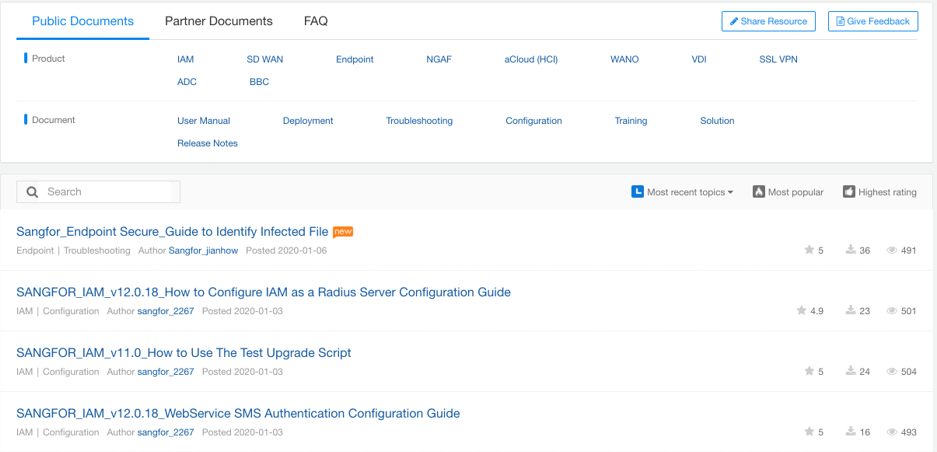Click the search magnifier icon
Image resolution: width=937 pixels, height=452 pixels.
point(33,192)
